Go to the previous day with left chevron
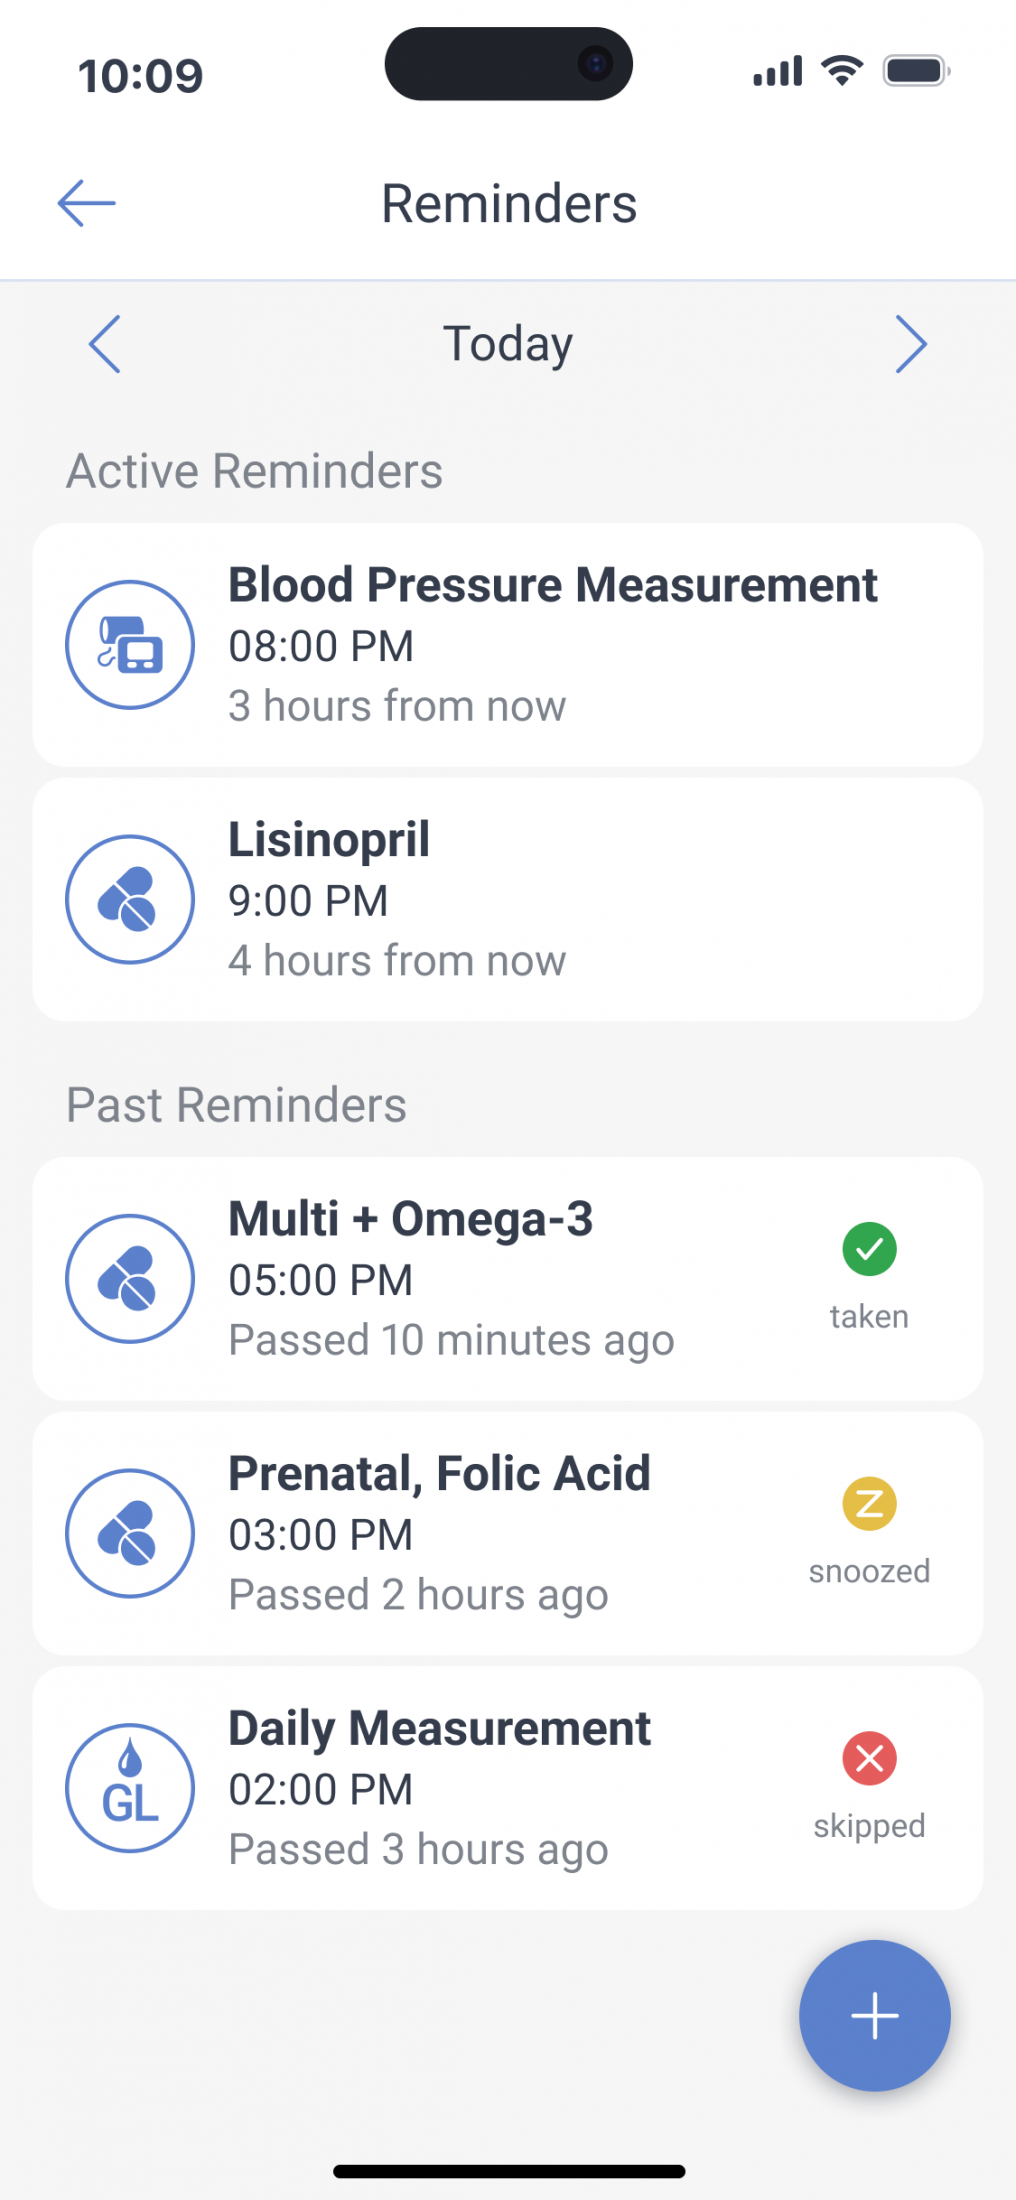The width and height of the screenshot is (1016, 2200). 105,344
